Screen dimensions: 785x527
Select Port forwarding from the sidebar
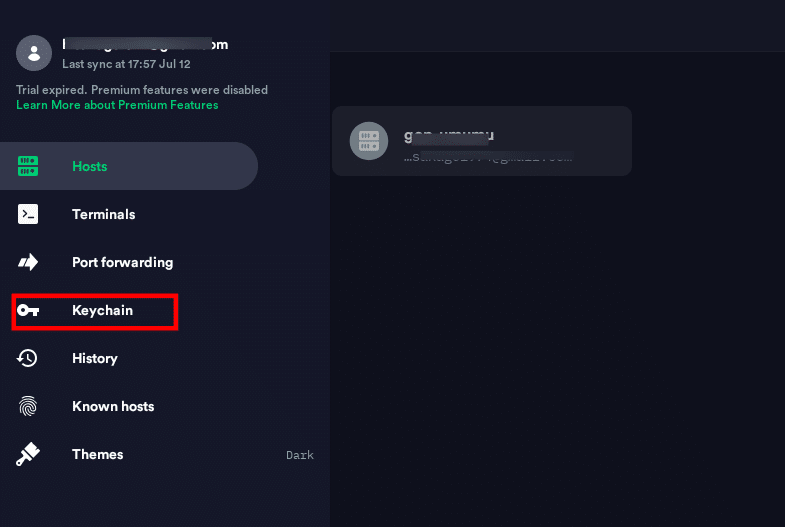pyautogui.click(x=122, y=262)
